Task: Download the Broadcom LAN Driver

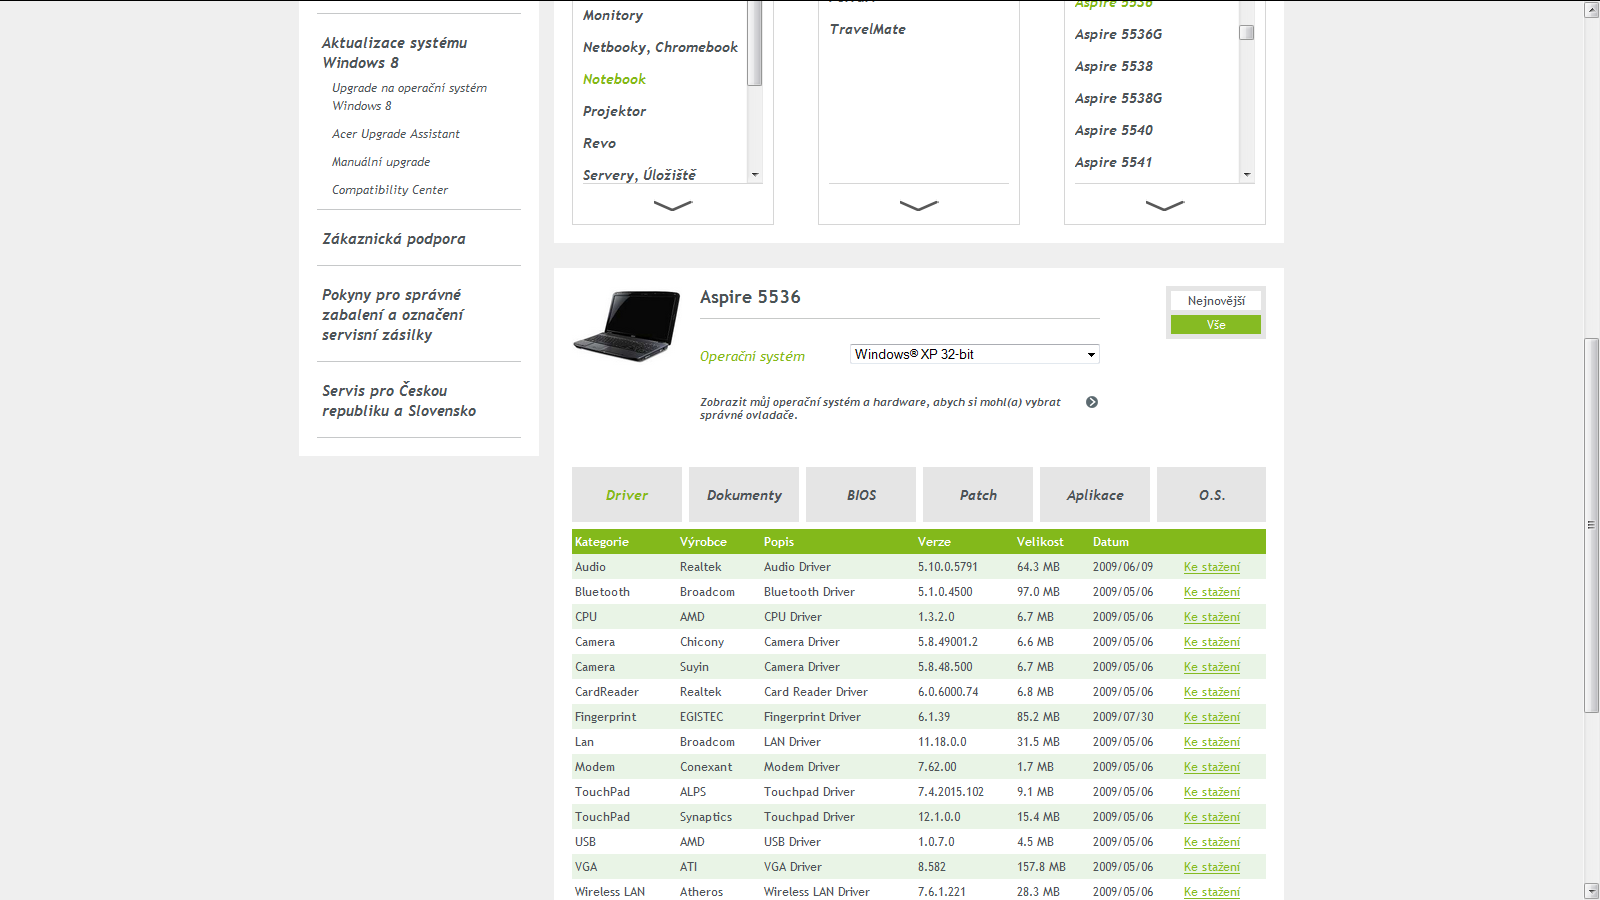Action: point(1212,742)
